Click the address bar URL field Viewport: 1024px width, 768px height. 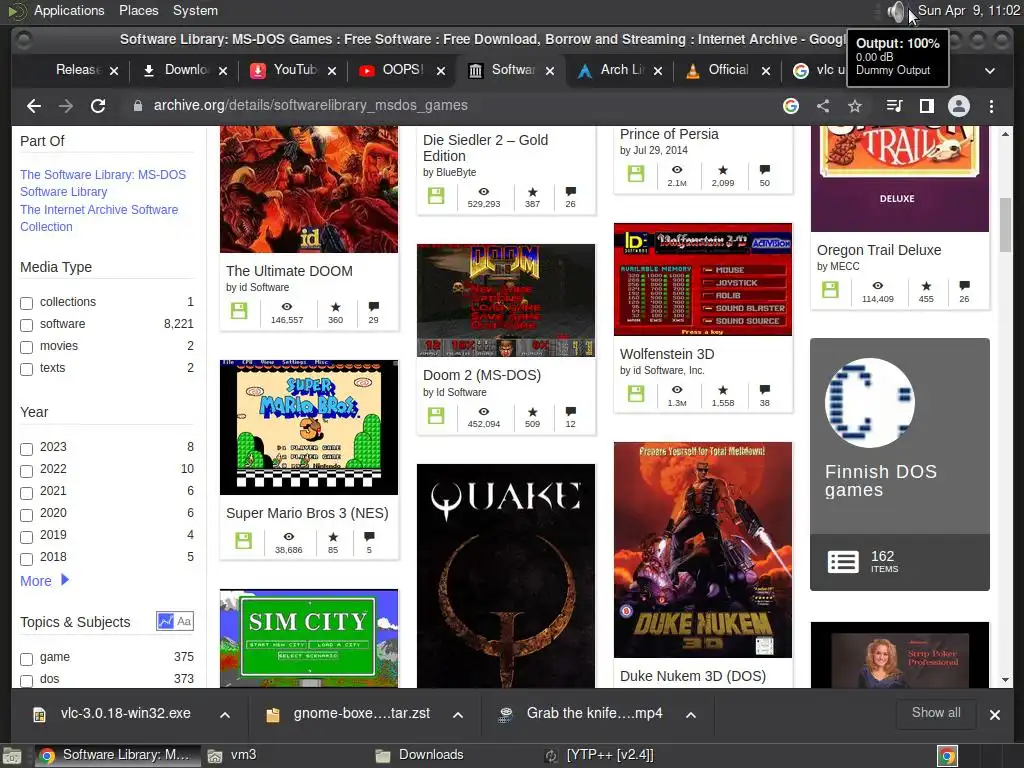pos(451,106)
